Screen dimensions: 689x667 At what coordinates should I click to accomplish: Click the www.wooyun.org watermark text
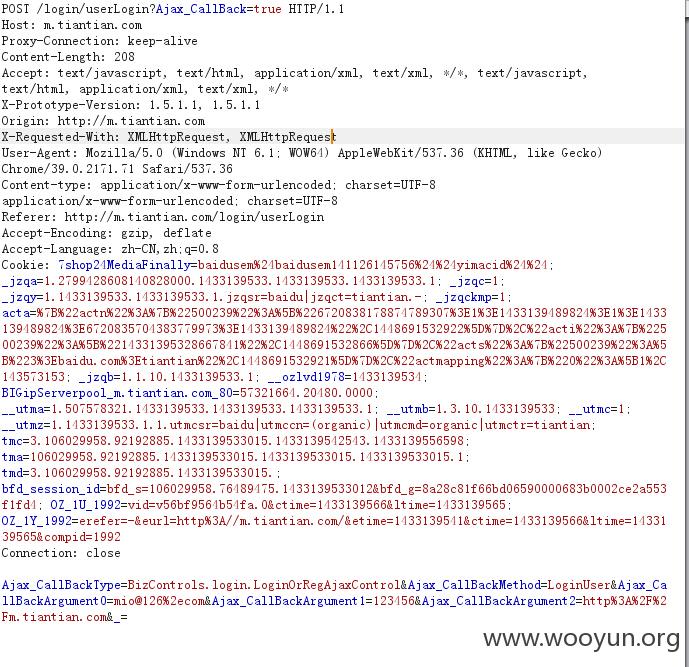click(x=581, y=638)
